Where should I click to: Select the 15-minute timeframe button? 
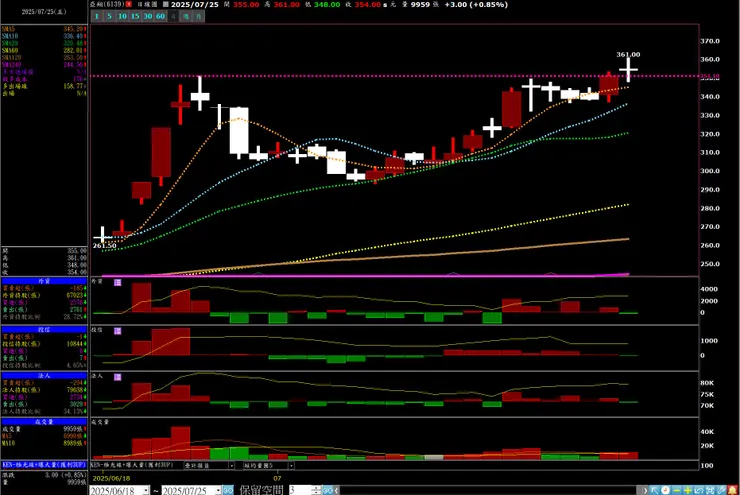point(135,17)
